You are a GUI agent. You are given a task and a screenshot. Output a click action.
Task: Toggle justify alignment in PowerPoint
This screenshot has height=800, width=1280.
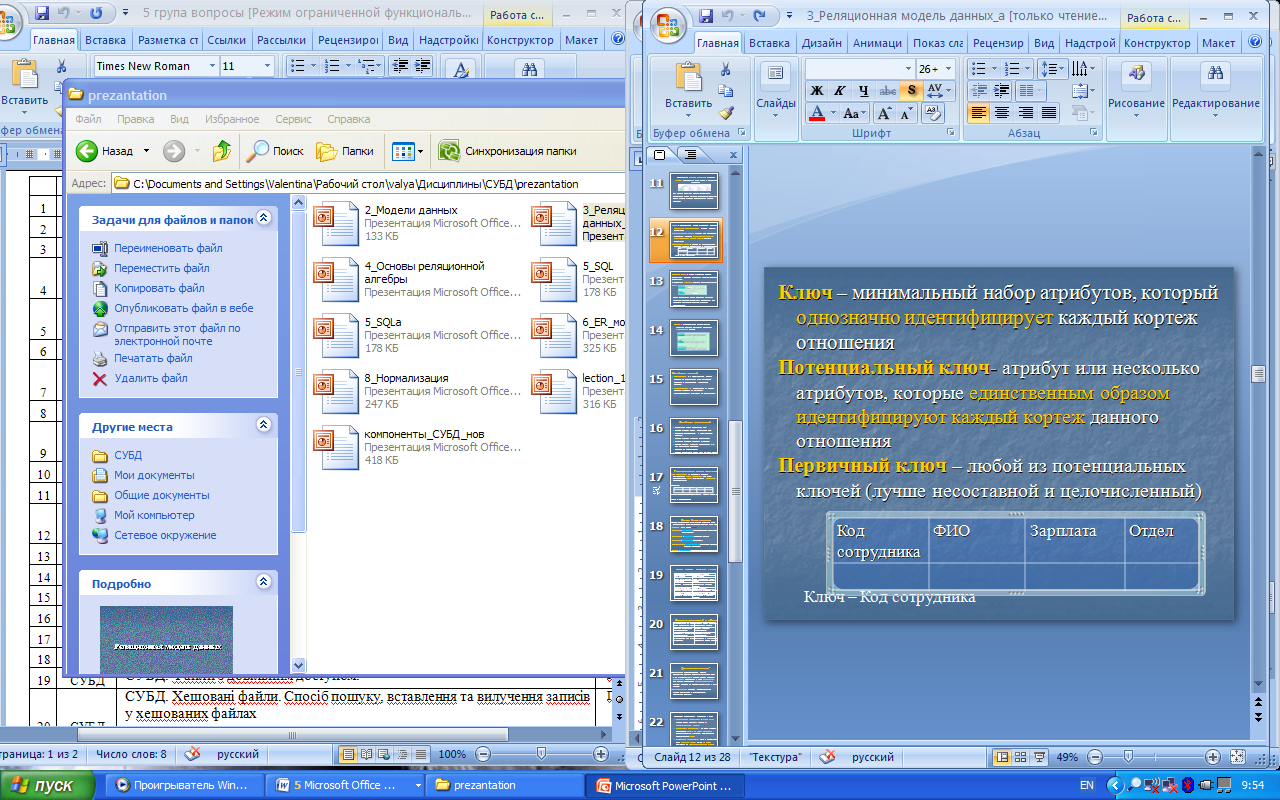(1048, 113)
